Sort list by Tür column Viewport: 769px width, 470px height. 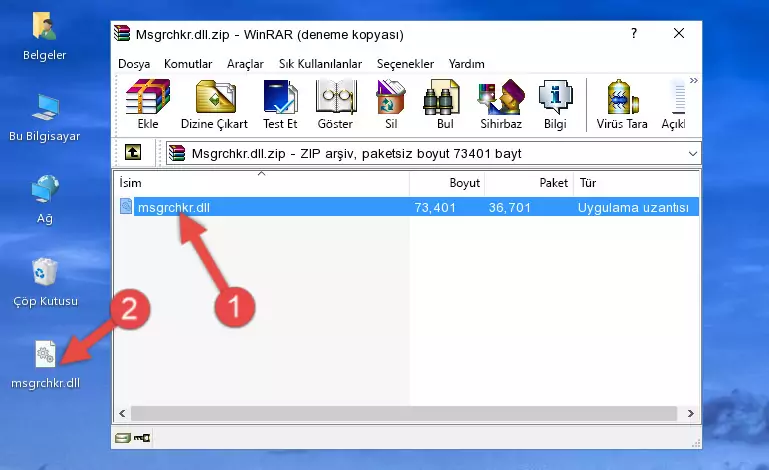pos(636,183)
